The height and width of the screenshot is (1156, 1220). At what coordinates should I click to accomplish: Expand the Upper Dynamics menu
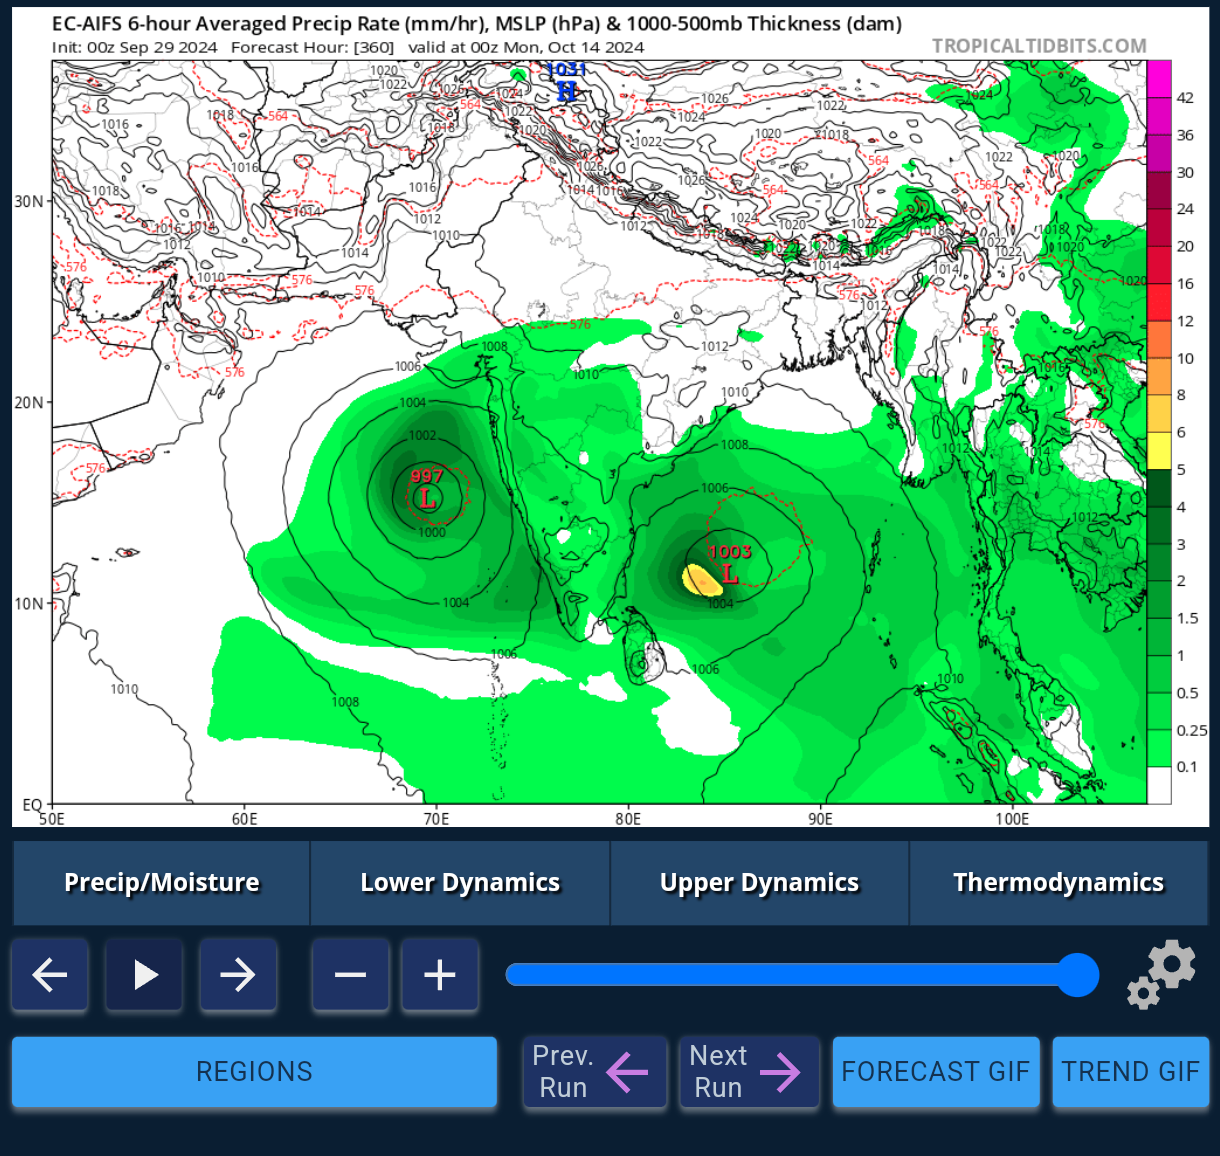[x=759, y=883]
